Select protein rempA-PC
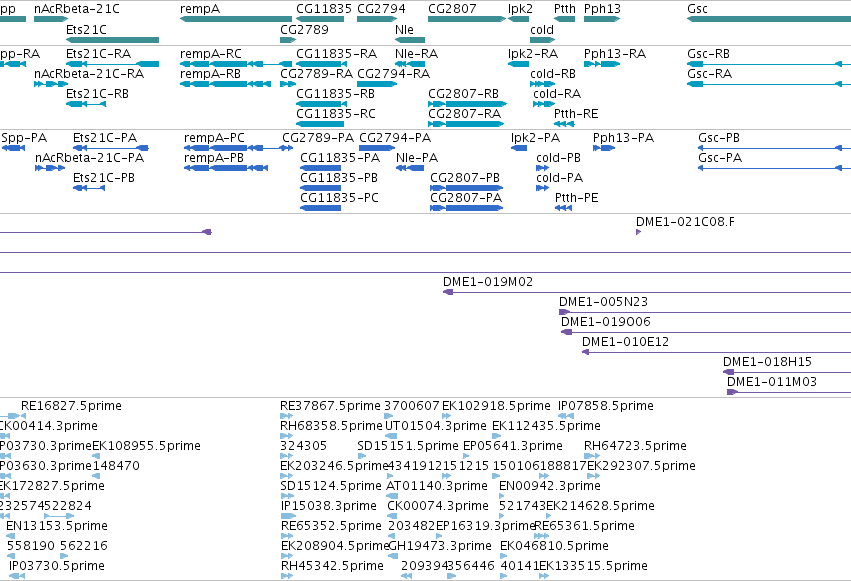The width and height of the screenshot is (851, 581). pos(214,137)
